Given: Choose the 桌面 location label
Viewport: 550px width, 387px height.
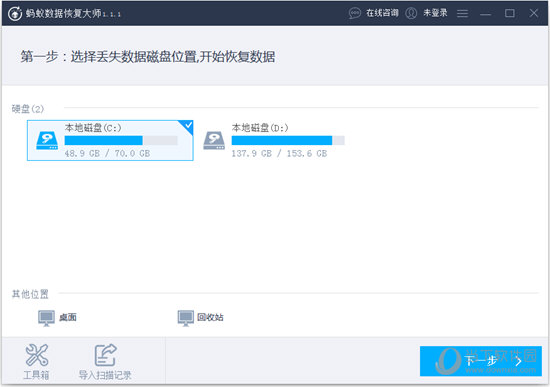Looking at the screenshot, I should tap(68, 318).
